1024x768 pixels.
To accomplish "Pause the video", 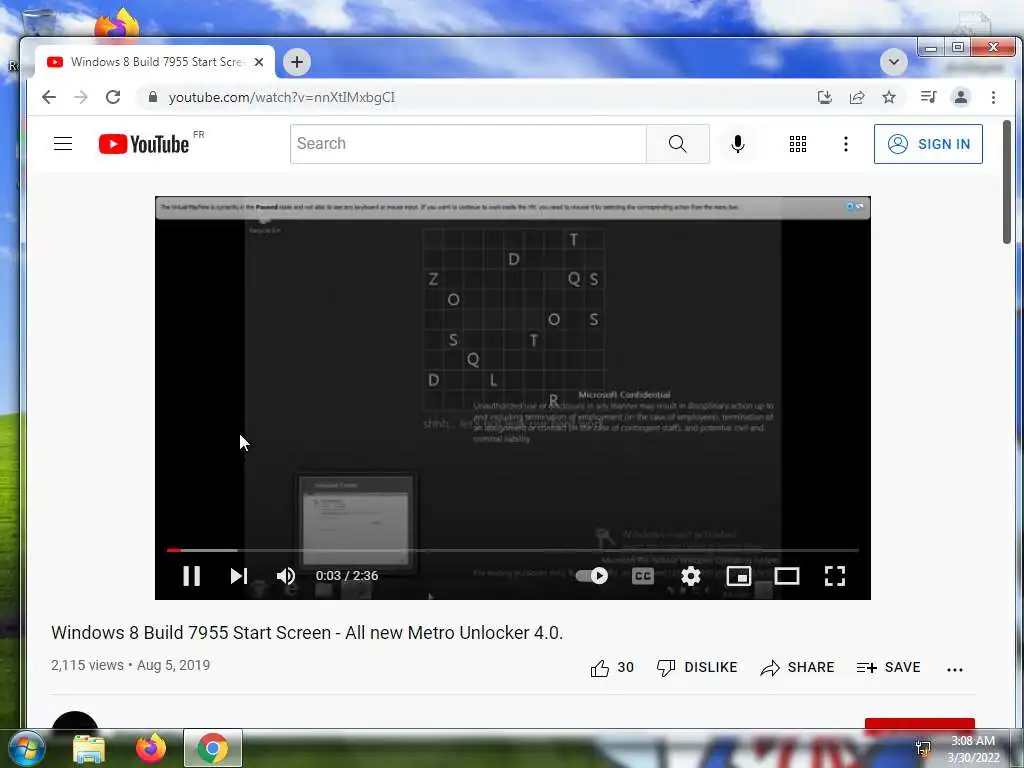I will [191, 575].
